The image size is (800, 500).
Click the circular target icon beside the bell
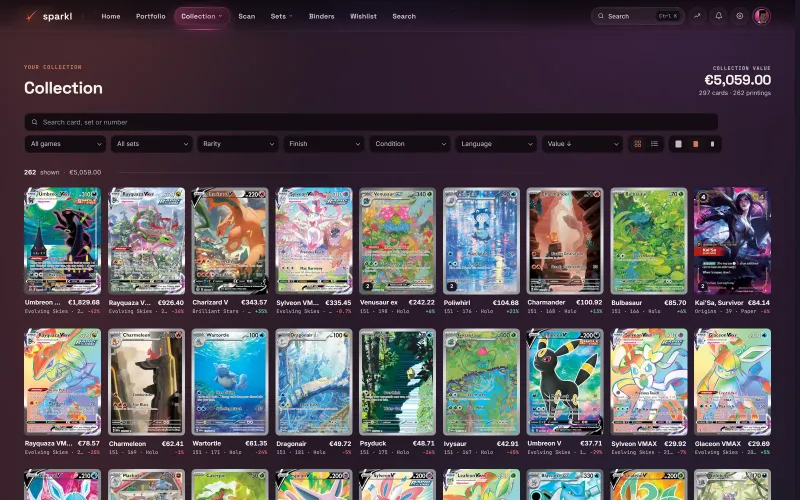tap(739, 16)
